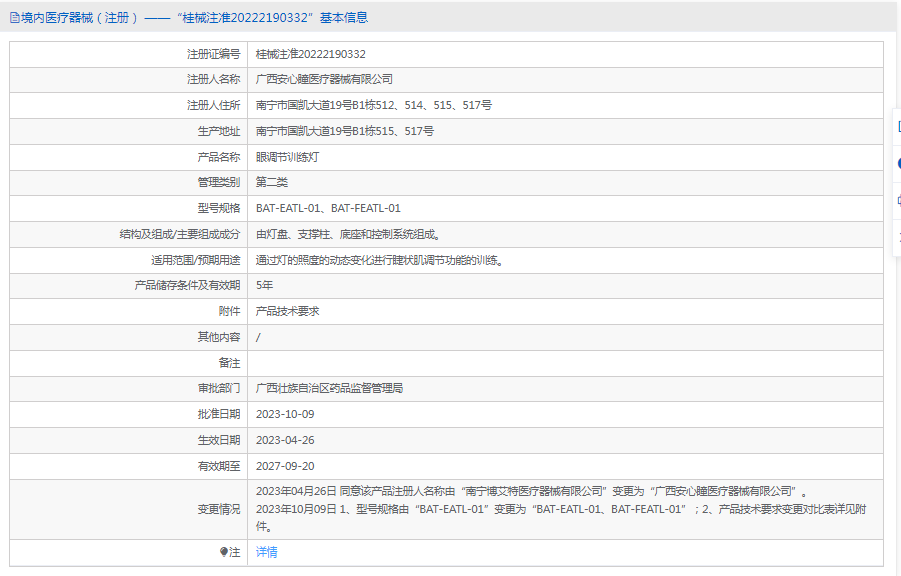Click the 有效期至 row label
The height and width of the screenshot is (576, 901).
click(x=218, y=466)
